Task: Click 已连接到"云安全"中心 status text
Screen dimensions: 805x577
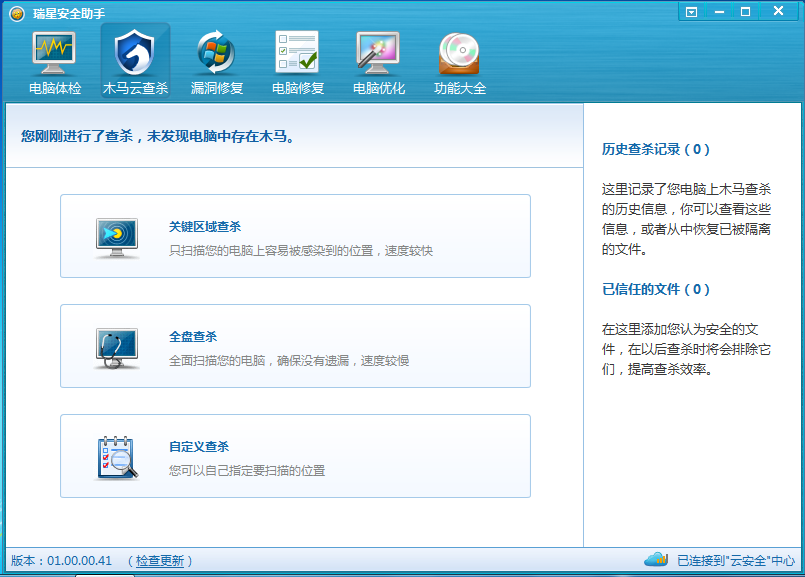Action: (736, 561)
